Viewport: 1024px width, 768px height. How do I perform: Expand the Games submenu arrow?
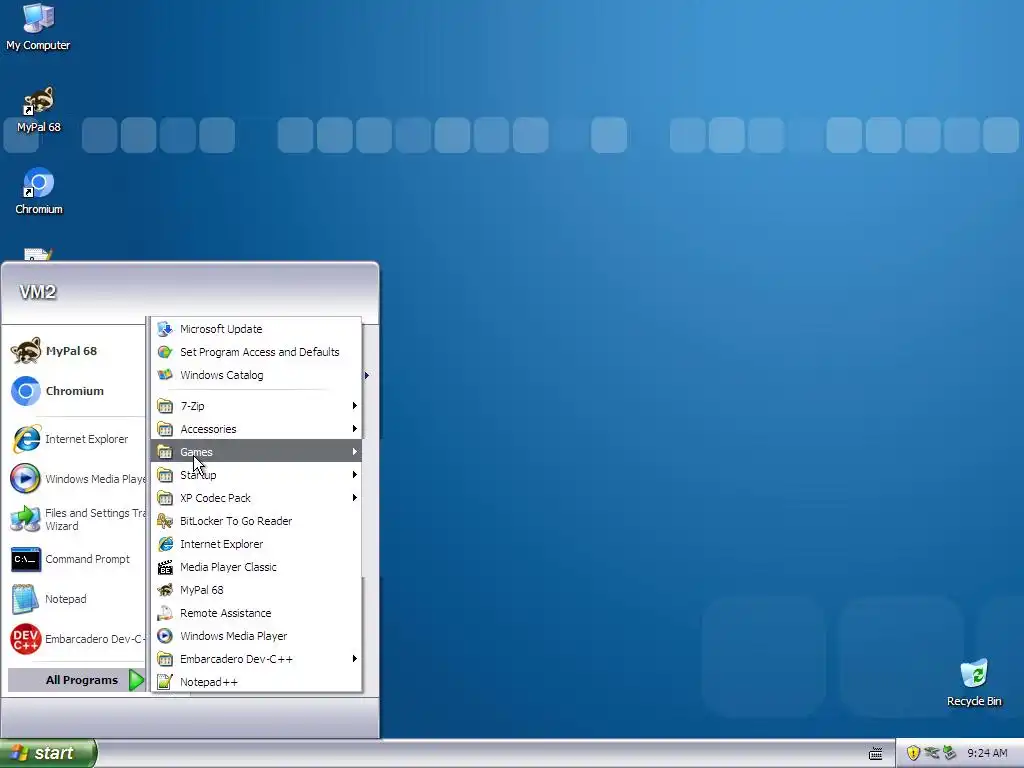355,451
